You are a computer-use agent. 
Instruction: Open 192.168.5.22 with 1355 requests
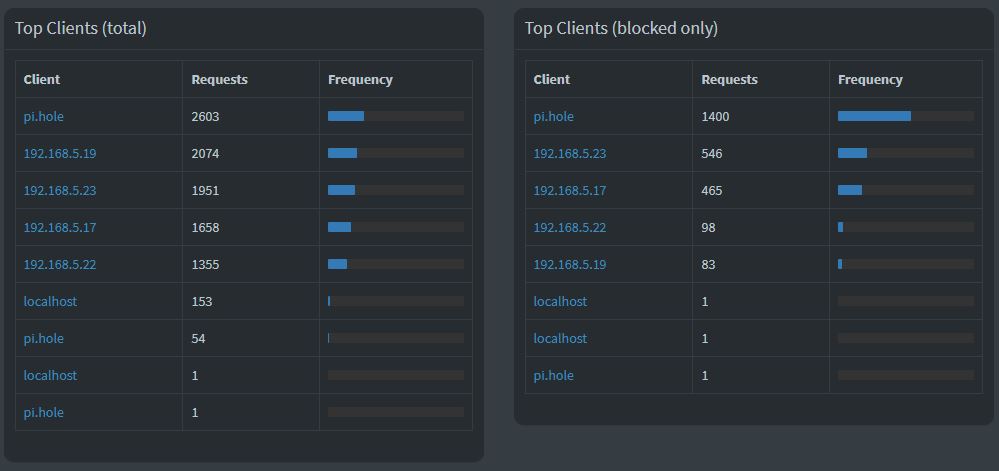(x=60, y=264)
